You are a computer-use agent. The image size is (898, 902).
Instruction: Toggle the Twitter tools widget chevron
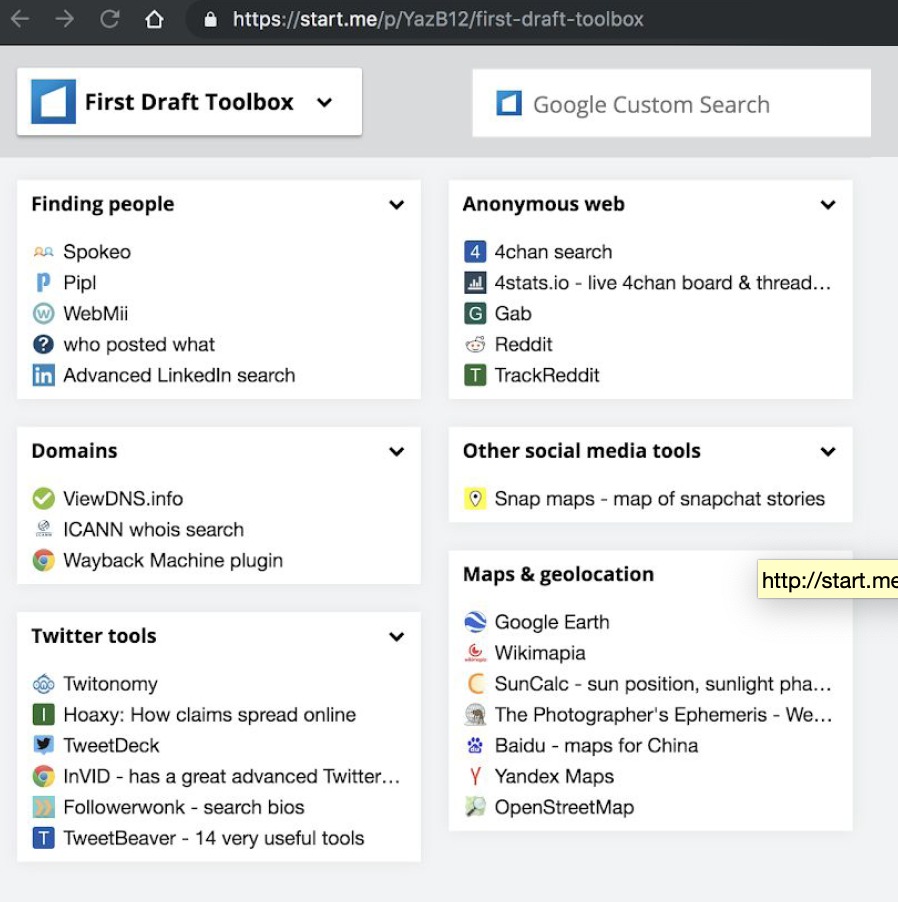(397, 637)
